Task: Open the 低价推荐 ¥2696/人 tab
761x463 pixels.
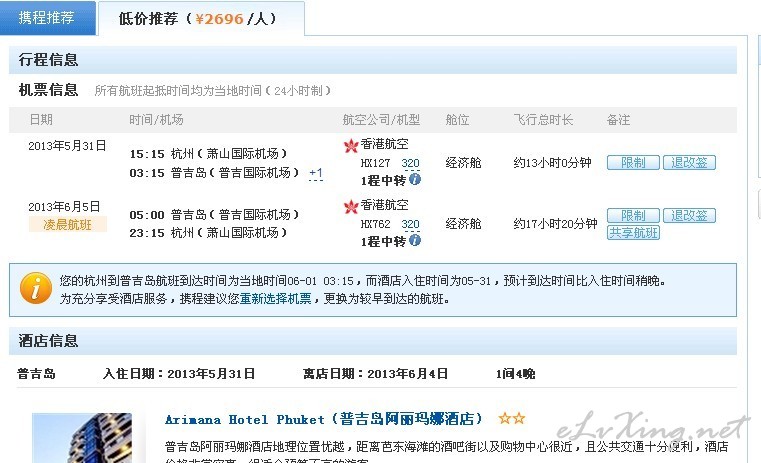Action: [x=201, y=18]
